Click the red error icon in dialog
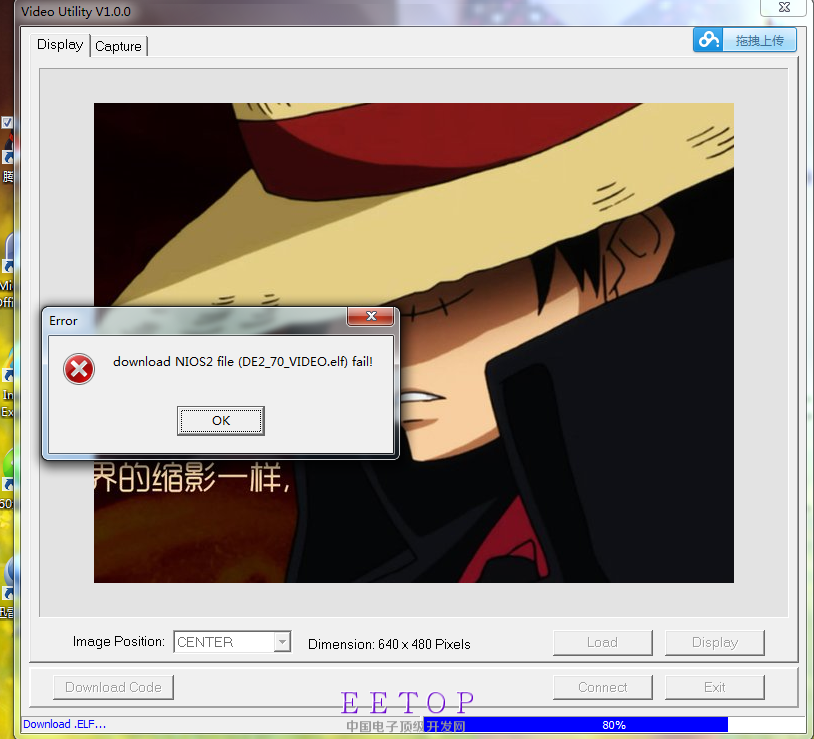The image size is (814, 739). [79, 369]
